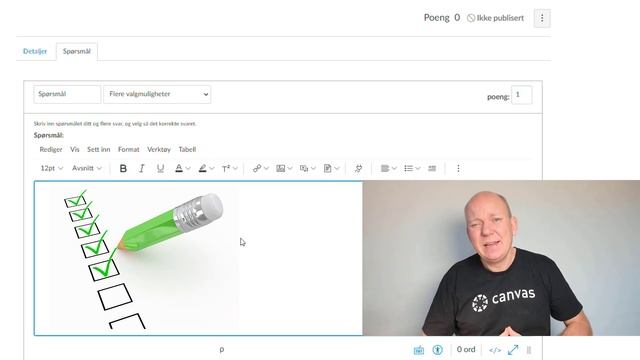Select the Spørsmål tab
The width and height of the screenshot is (640, 360).
pos(77,51)
